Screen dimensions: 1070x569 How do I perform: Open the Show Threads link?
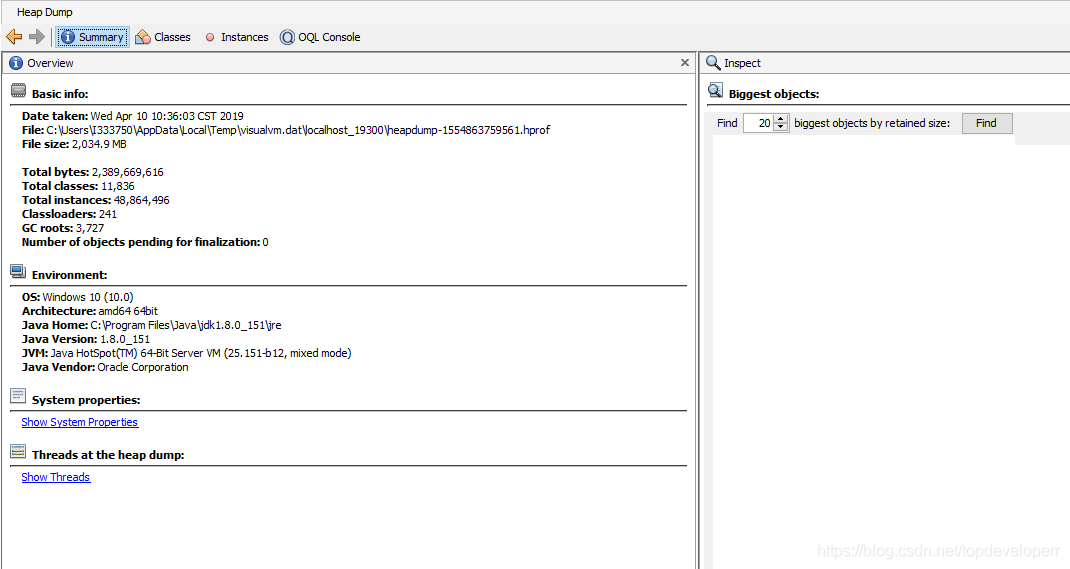(x=56, y=478)
